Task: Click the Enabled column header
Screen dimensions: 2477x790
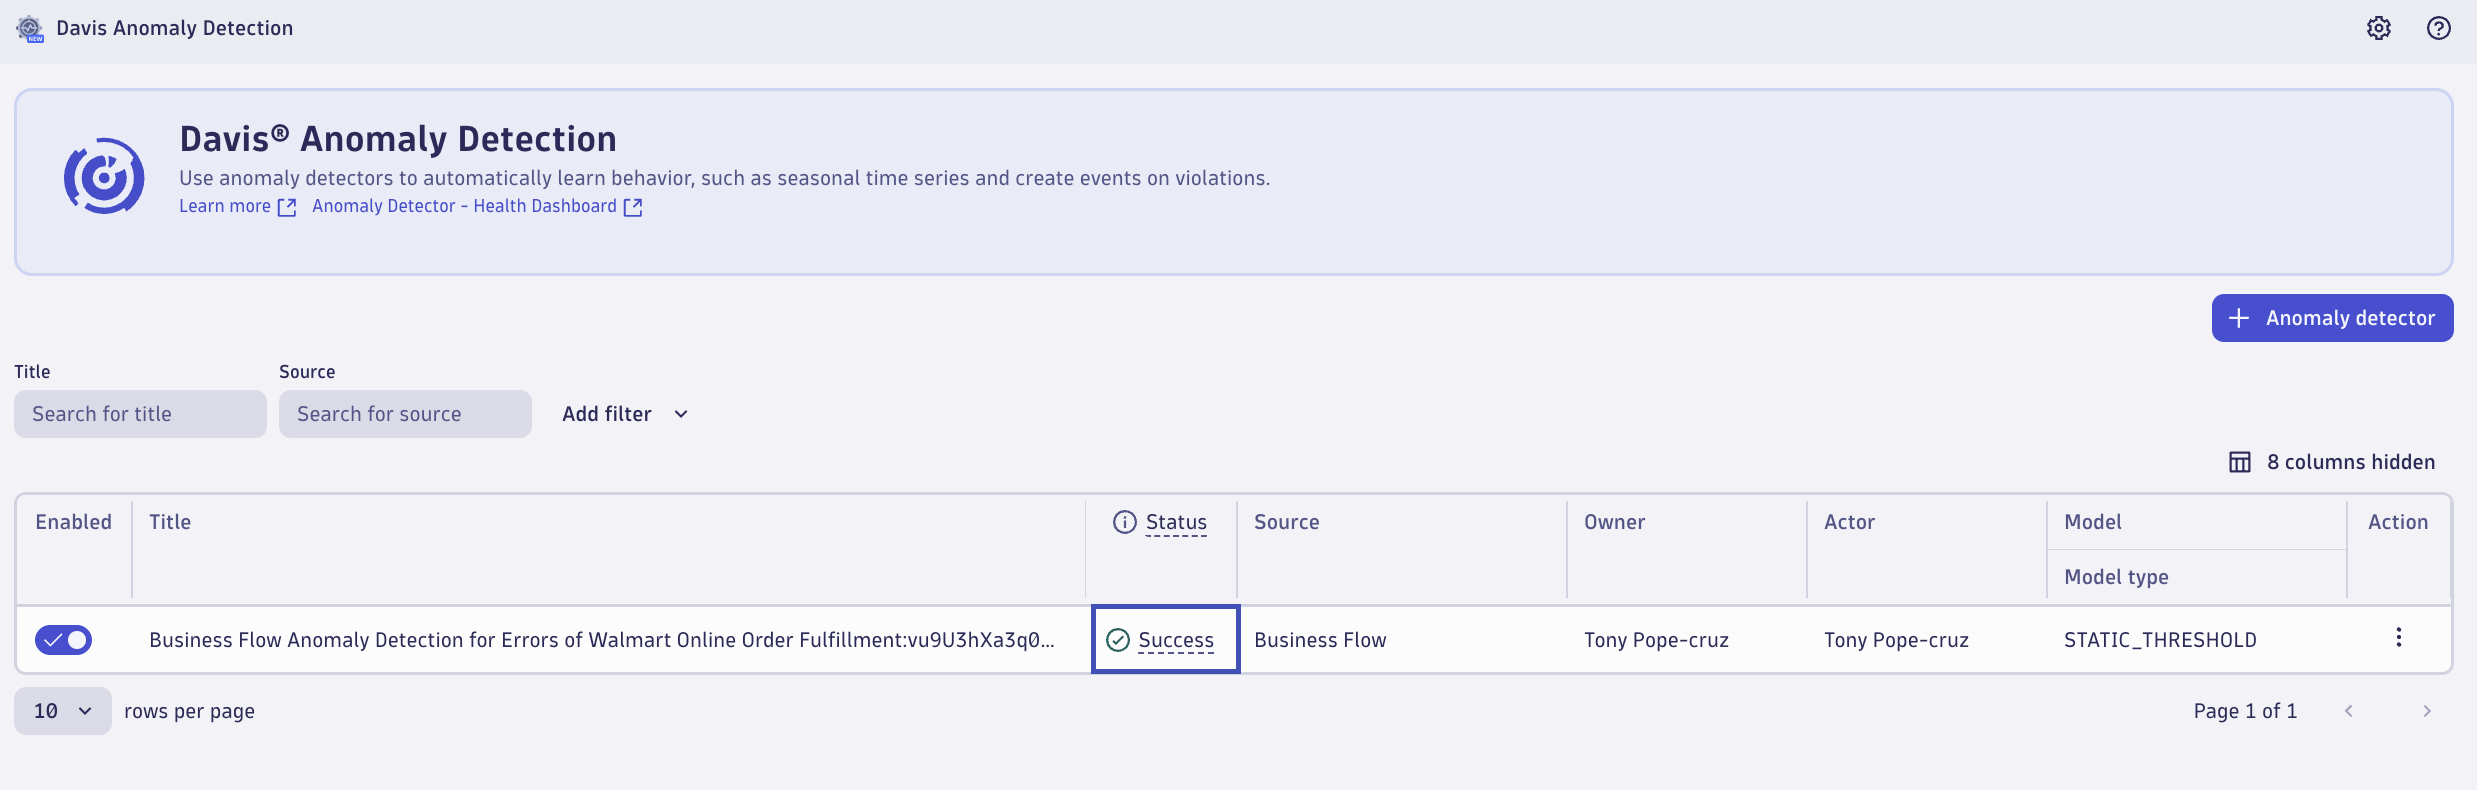Action: 73,522
